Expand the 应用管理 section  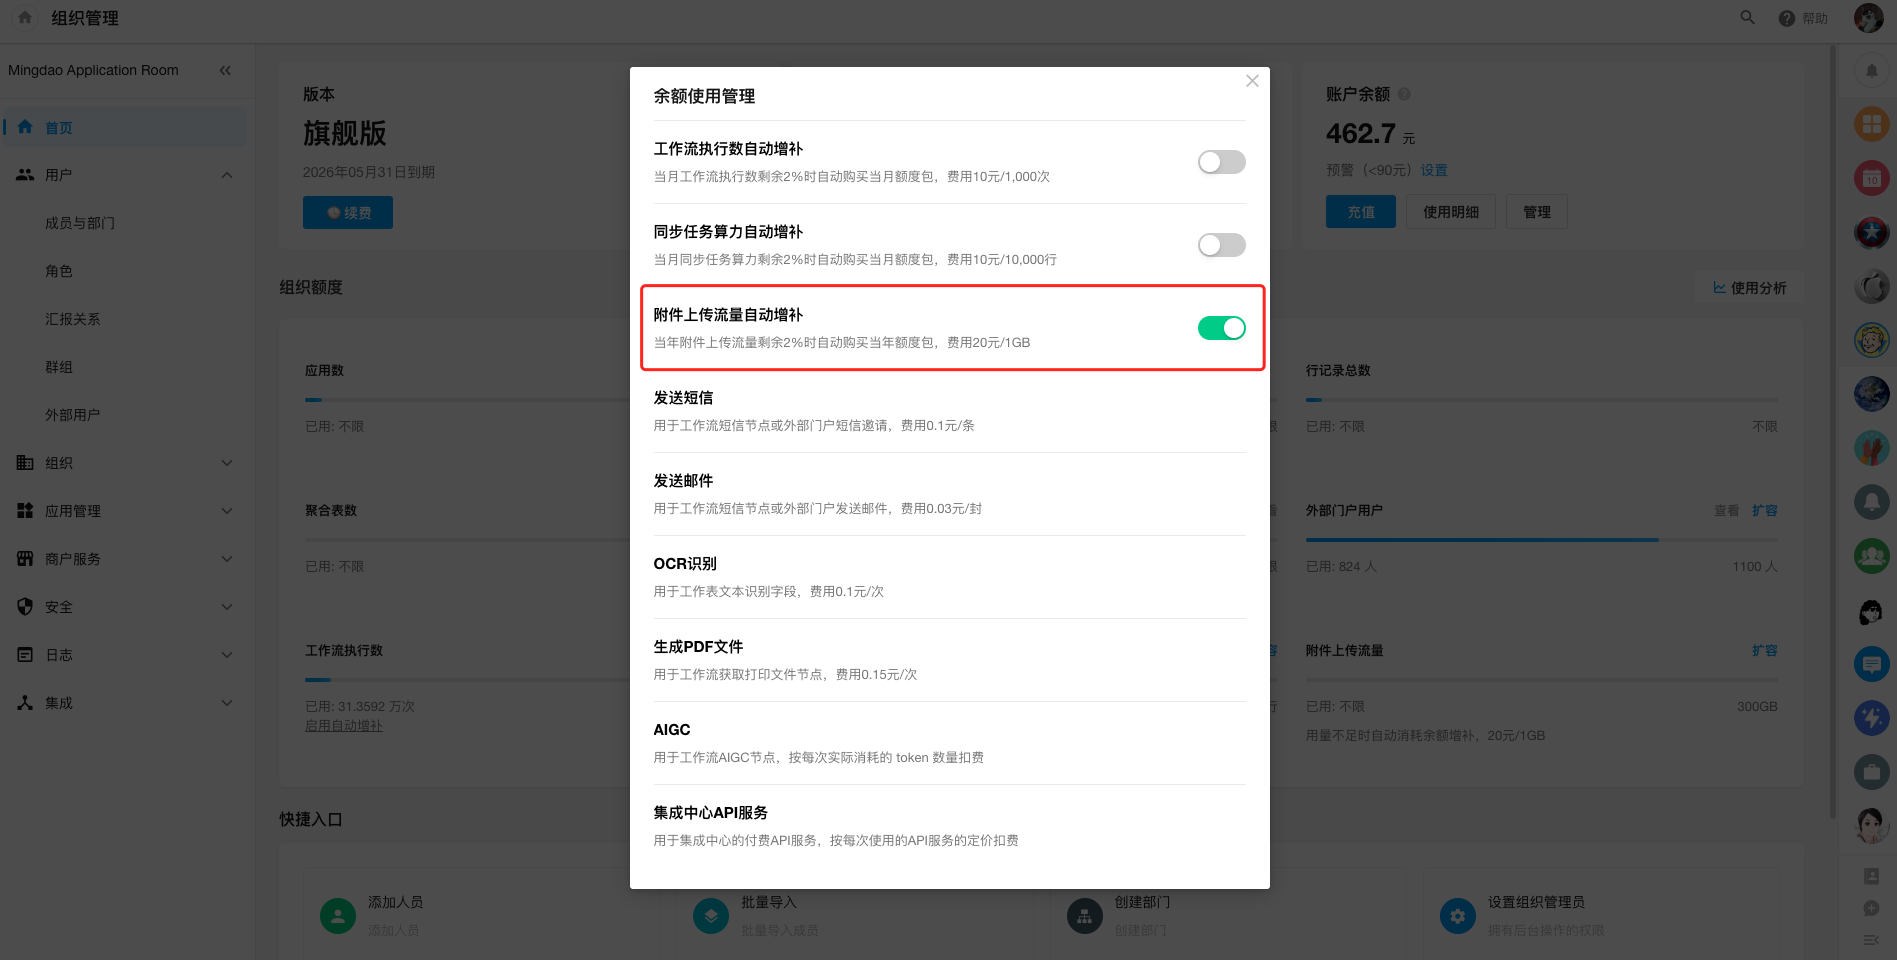coord(227,511)
